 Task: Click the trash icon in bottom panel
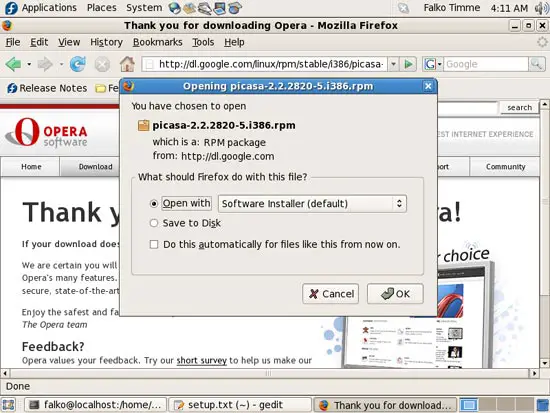click(543, 405)
